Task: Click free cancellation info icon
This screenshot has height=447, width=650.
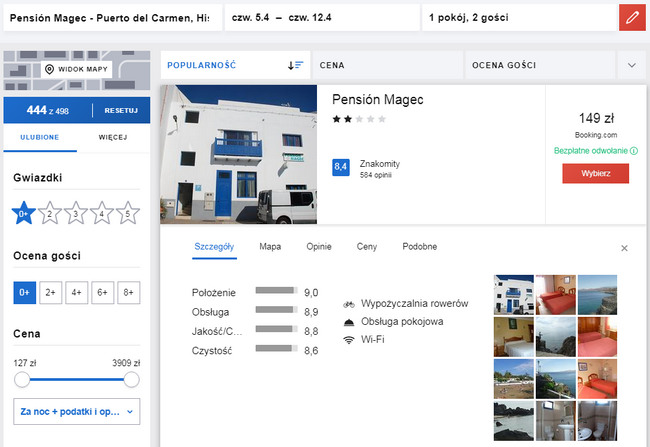Action: pos(634,151)
